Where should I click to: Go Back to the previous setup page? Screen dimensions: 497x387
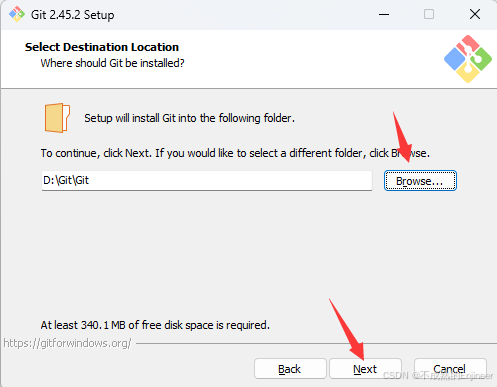pyautogui.click(x=290, y=369)
